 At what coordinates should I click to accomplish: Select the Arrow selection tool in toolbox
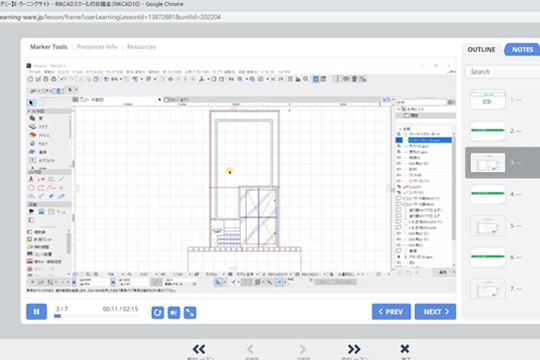(31, 103)
